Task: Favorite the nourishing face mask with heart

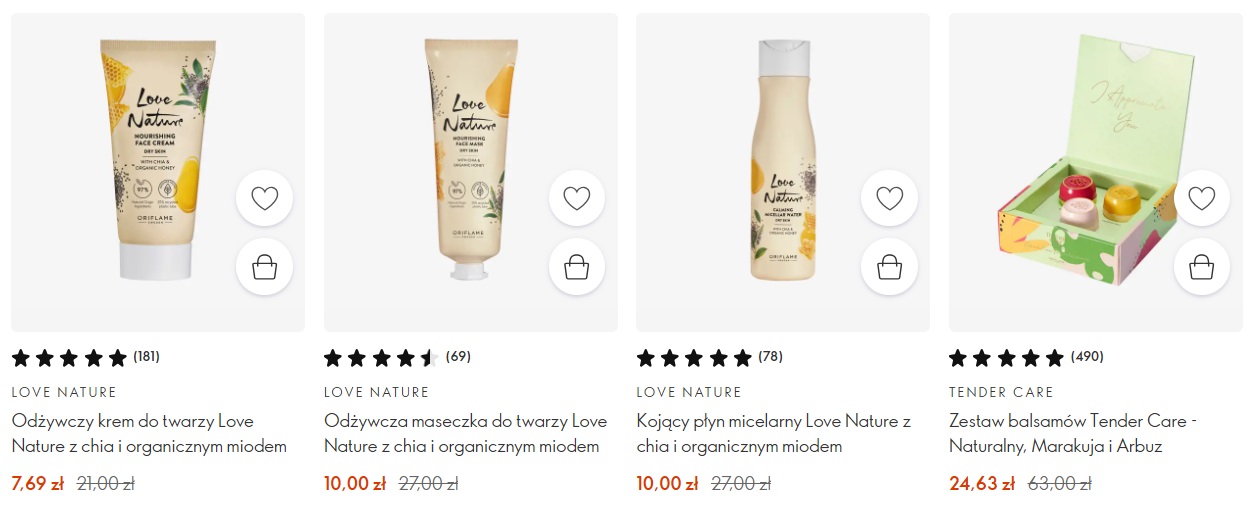Action: pyautogui.click(x=577, y=198)
